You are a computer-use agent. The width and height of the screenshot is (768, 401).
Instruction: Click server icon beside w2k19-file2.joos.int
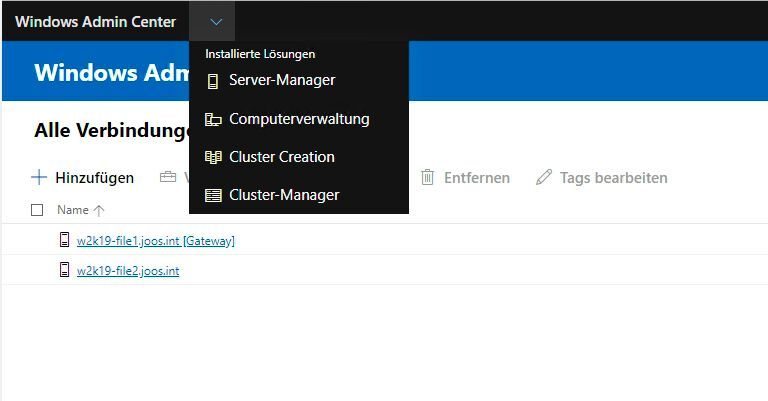click(x=64, y=269)
